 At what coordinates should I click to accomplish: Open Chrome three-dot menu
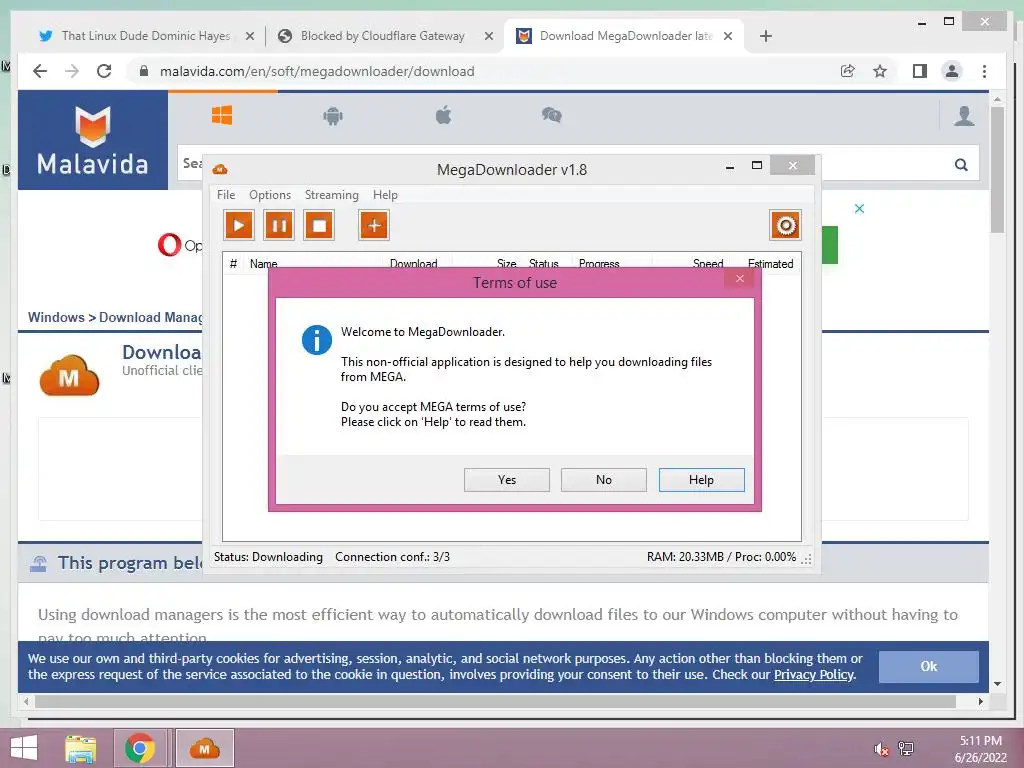[984, 71]
